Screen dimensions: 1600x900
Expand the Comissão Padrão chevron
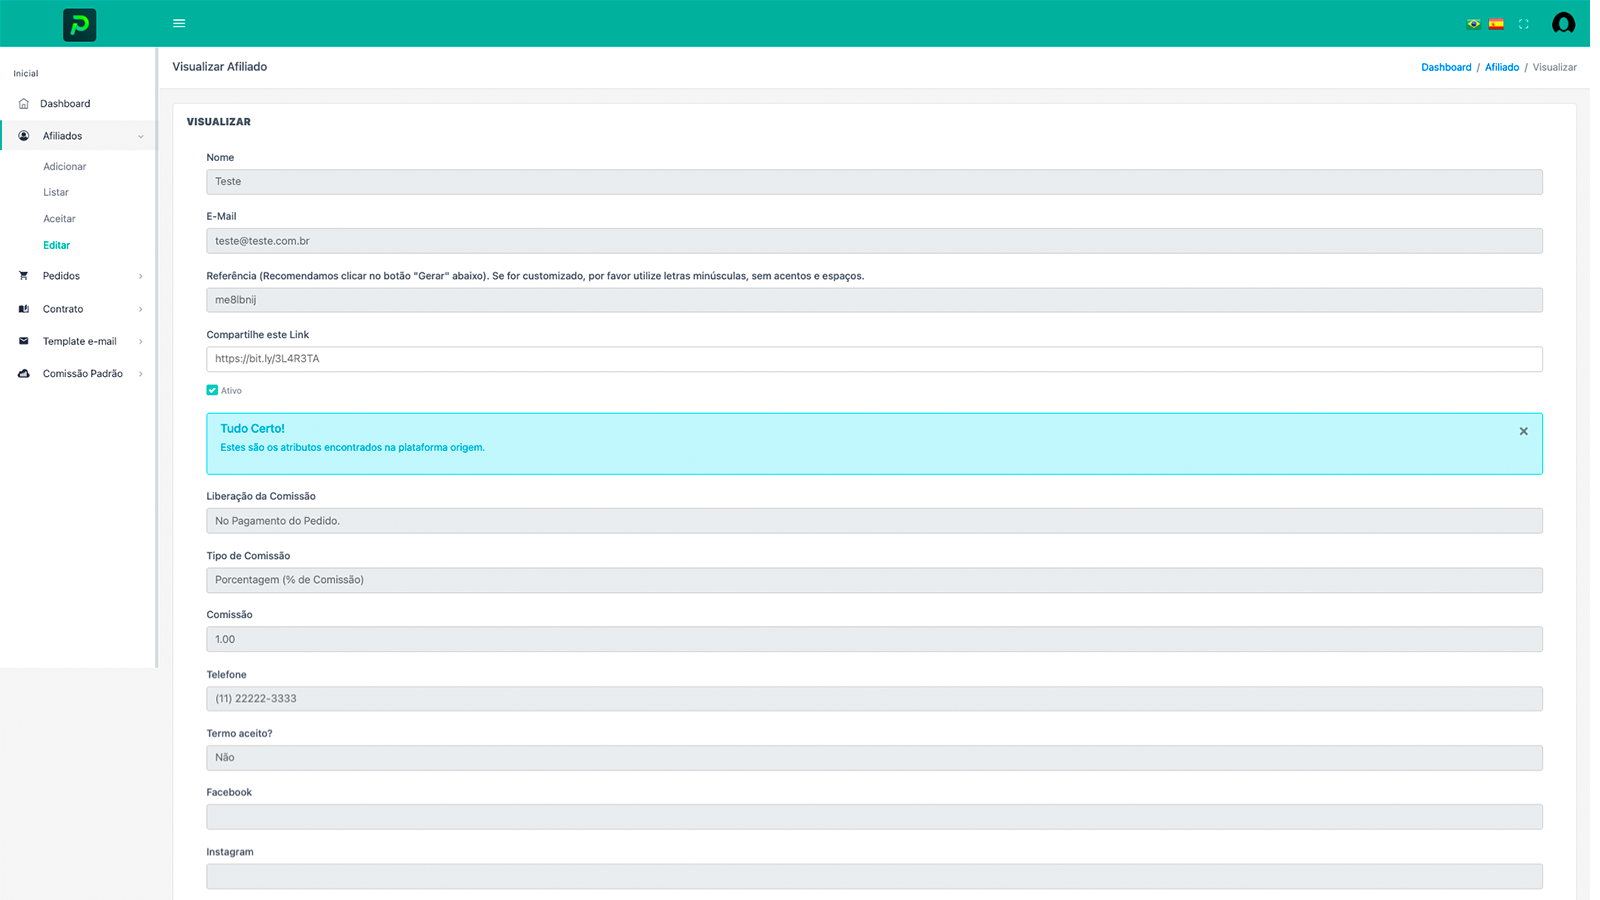(141, 374)
